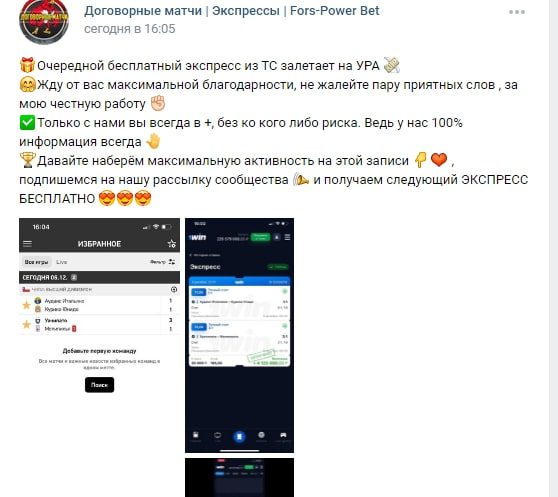Open the Фильтр sliders control
The image size is (558, 497).
tap(163, 262)
